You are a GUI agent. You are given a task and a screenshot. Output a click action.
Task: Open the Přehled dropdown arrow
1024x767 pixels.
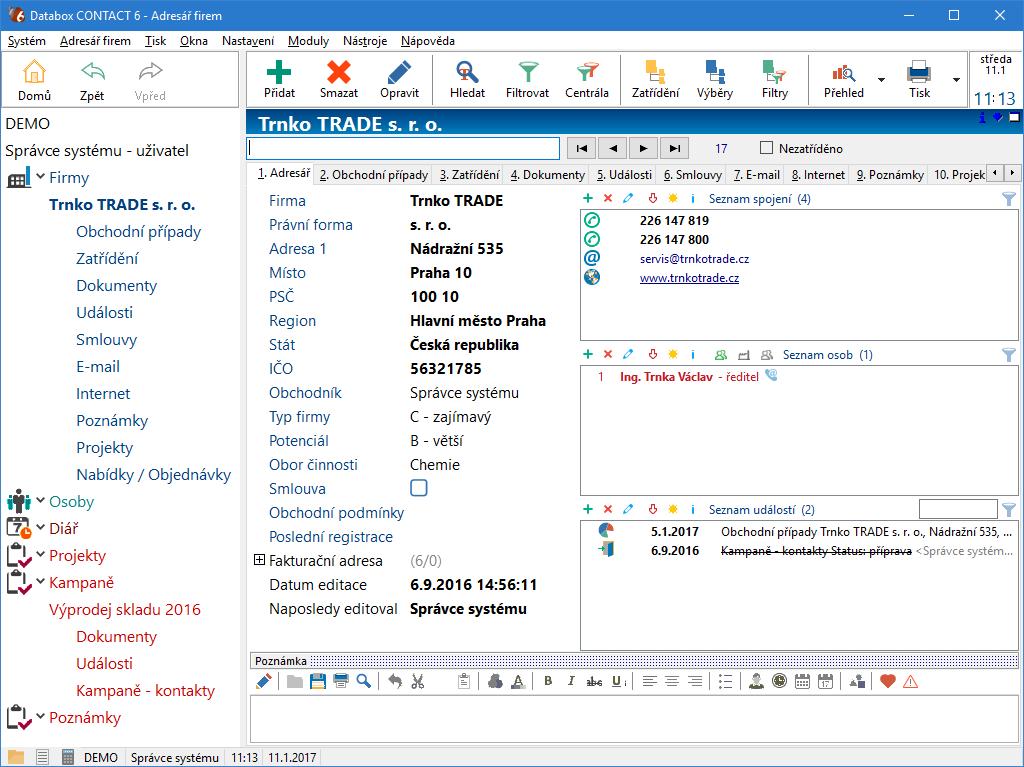[881, 80]
